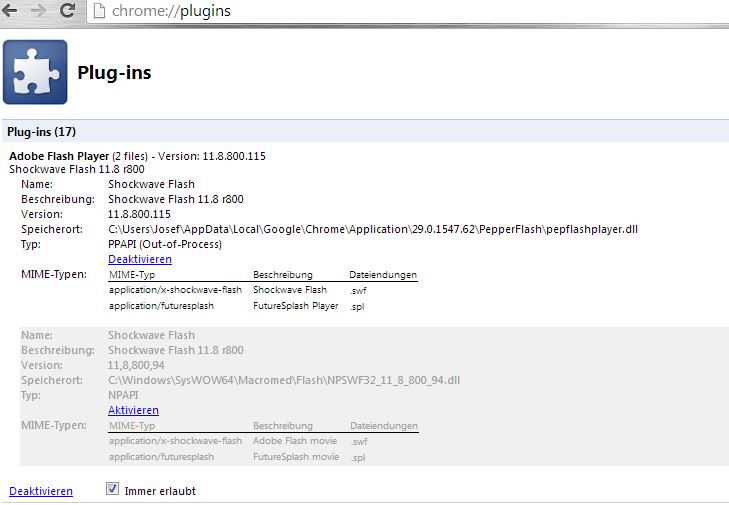Click the Immer erlaubt label text

tap(160, 491)
